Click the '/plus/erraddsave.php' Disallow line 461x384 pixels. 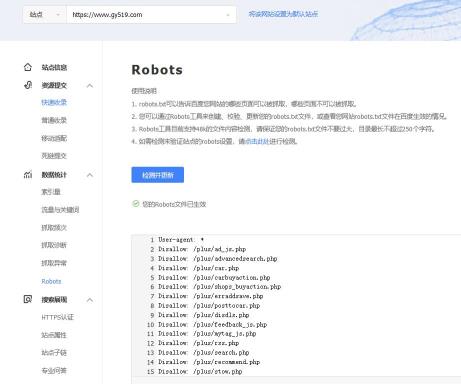211,296
